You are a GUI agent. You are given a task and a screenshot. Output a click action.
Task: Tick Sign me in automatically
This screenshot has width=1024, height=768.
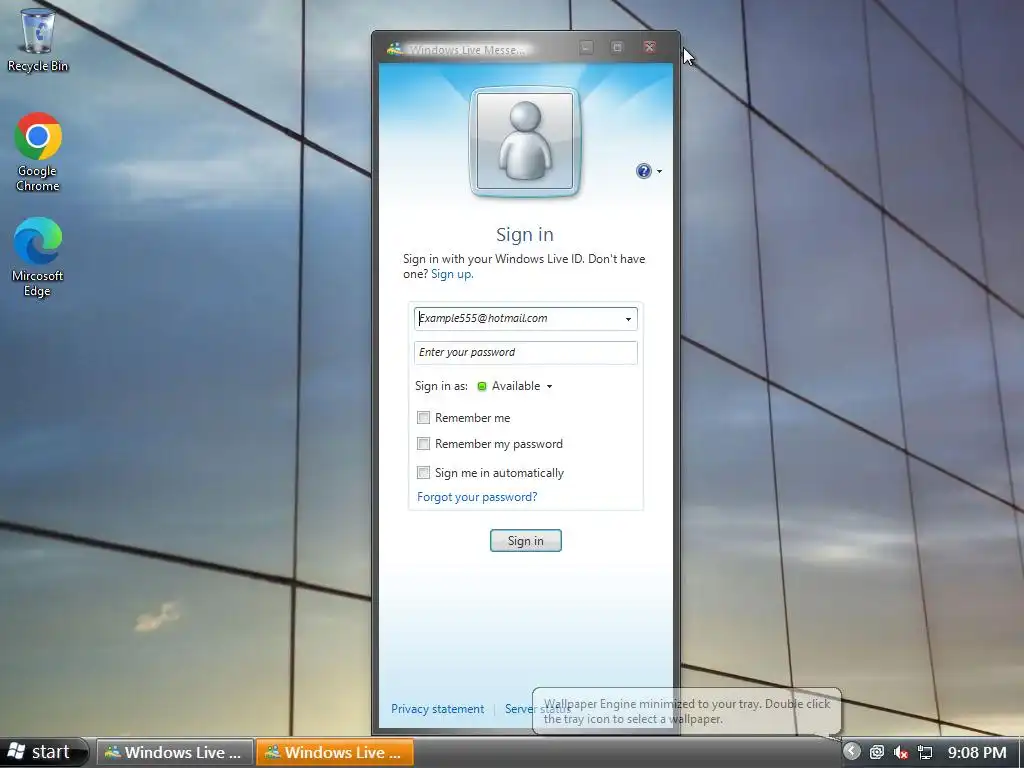[x=423, y=472]
